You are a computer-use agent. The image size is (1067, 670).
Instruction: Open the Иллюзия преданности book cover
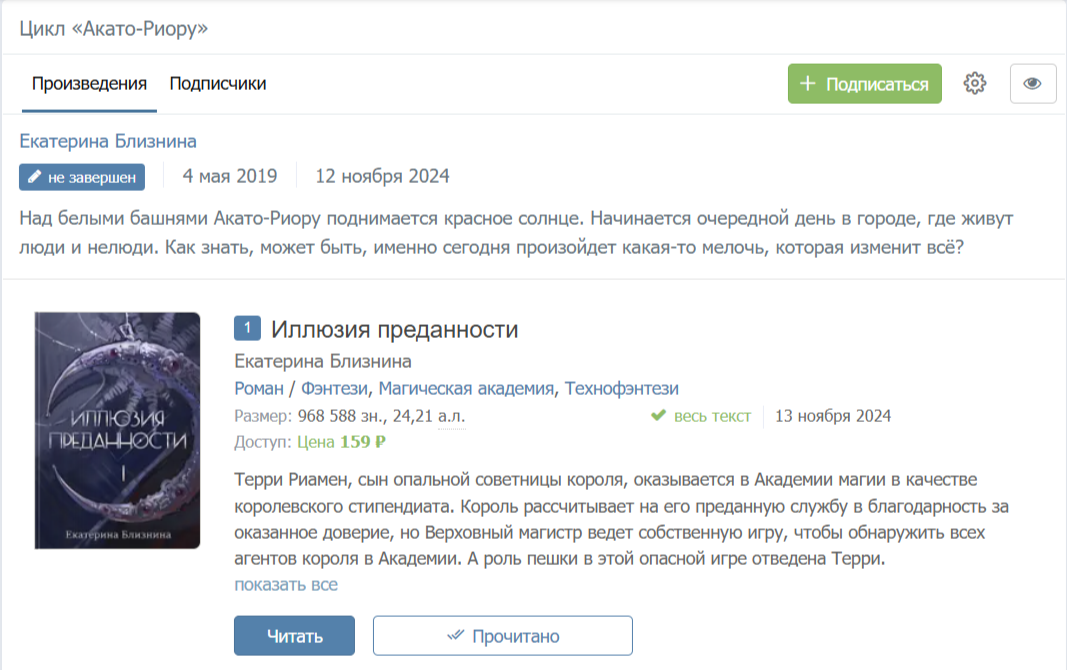pos(118,430)
